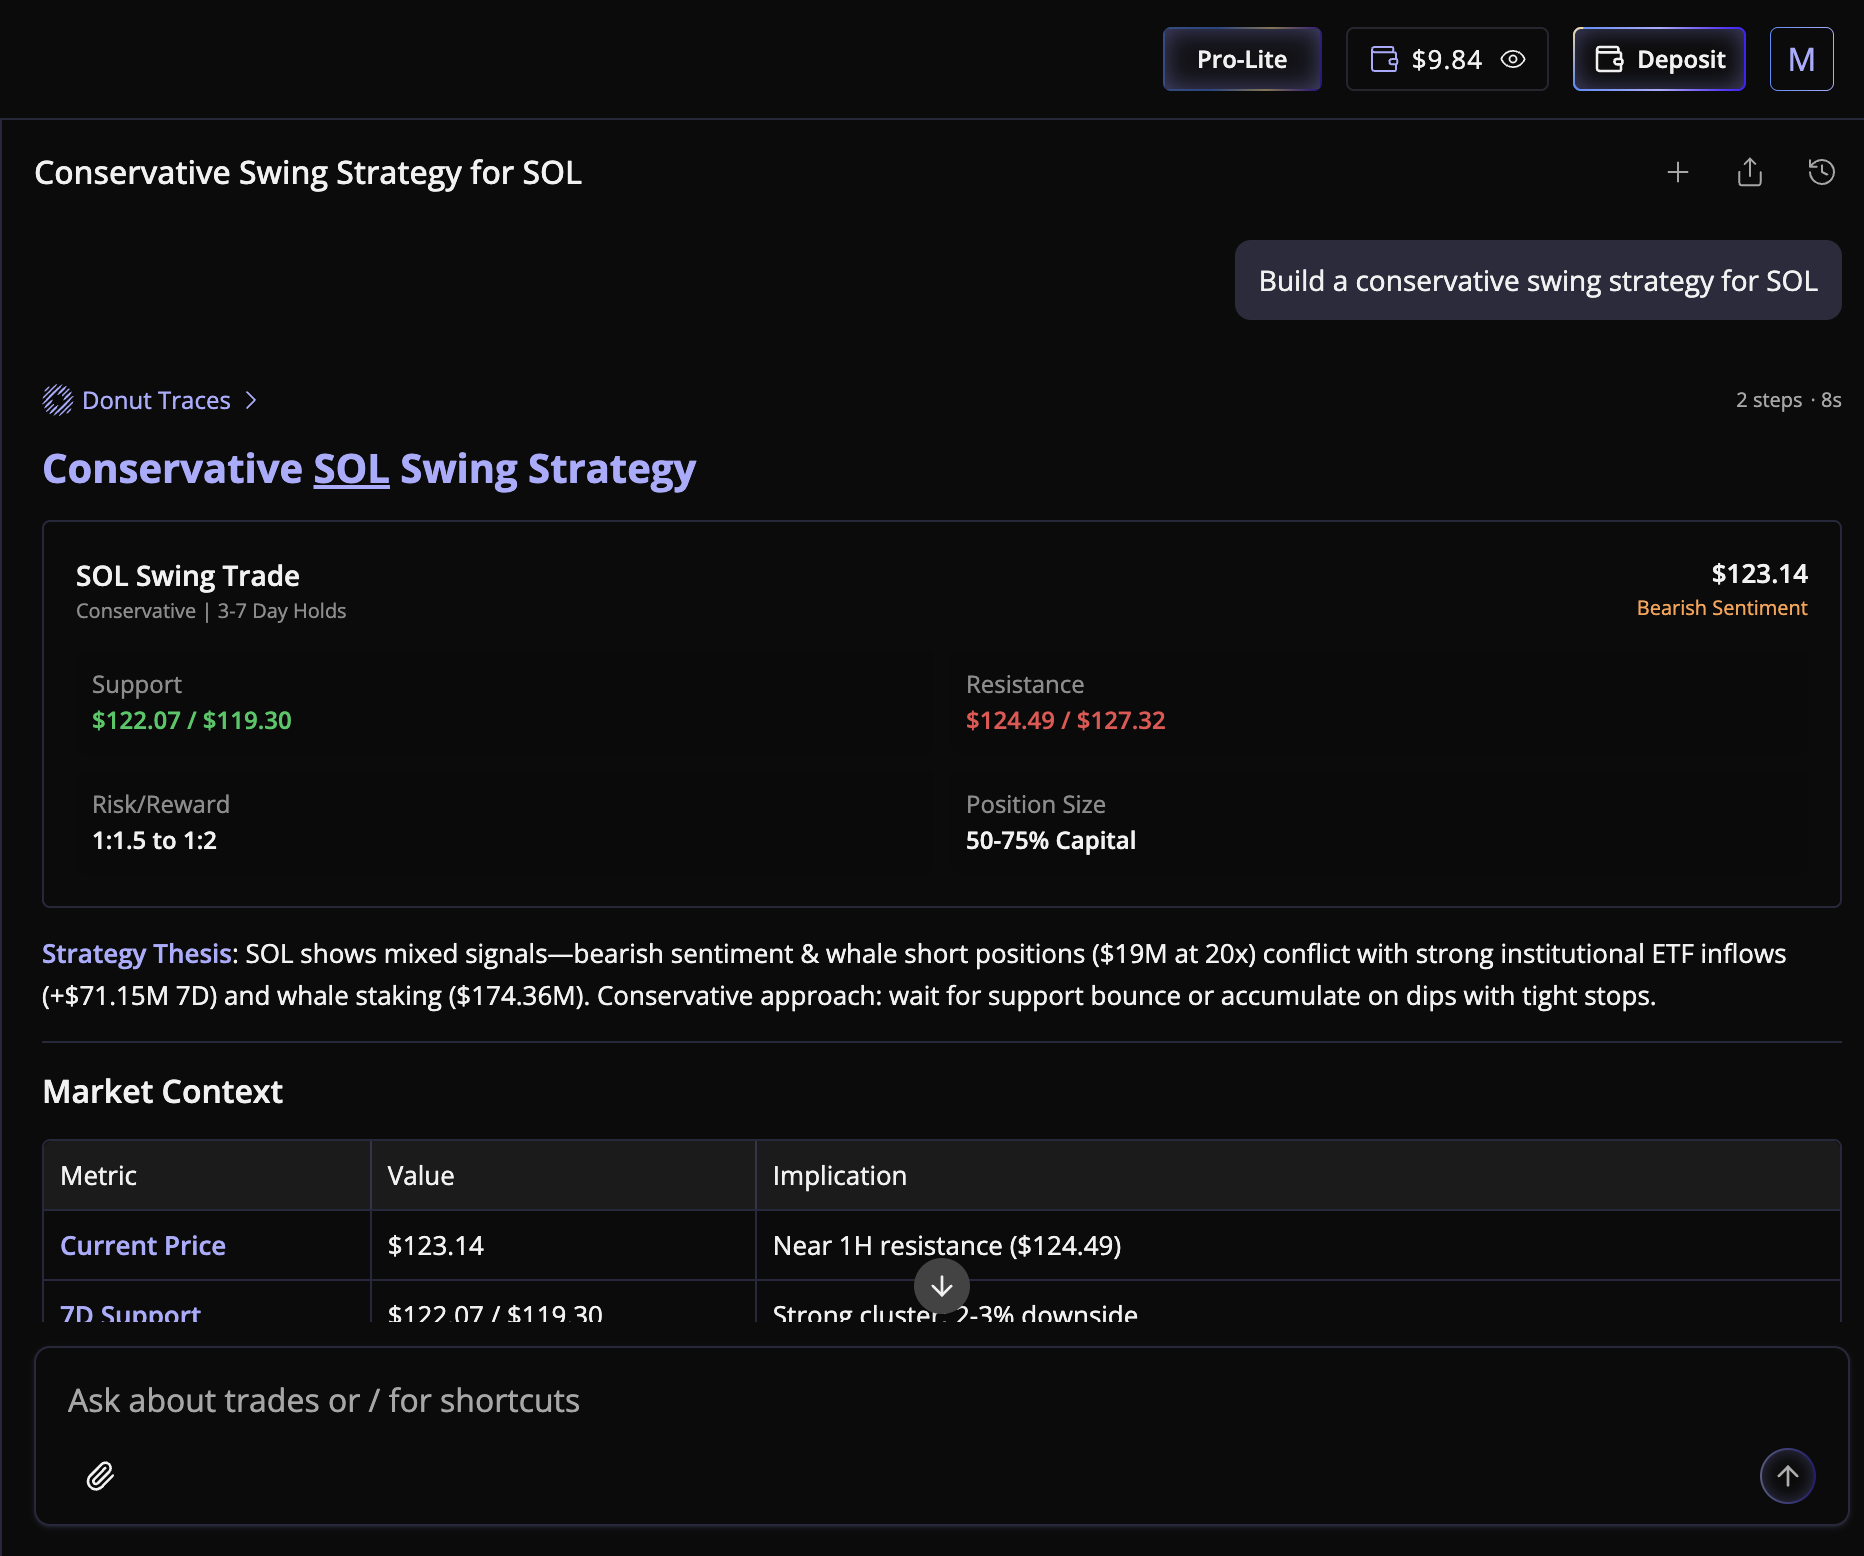Focus the Ask about trades input field

pos(900,1401)
